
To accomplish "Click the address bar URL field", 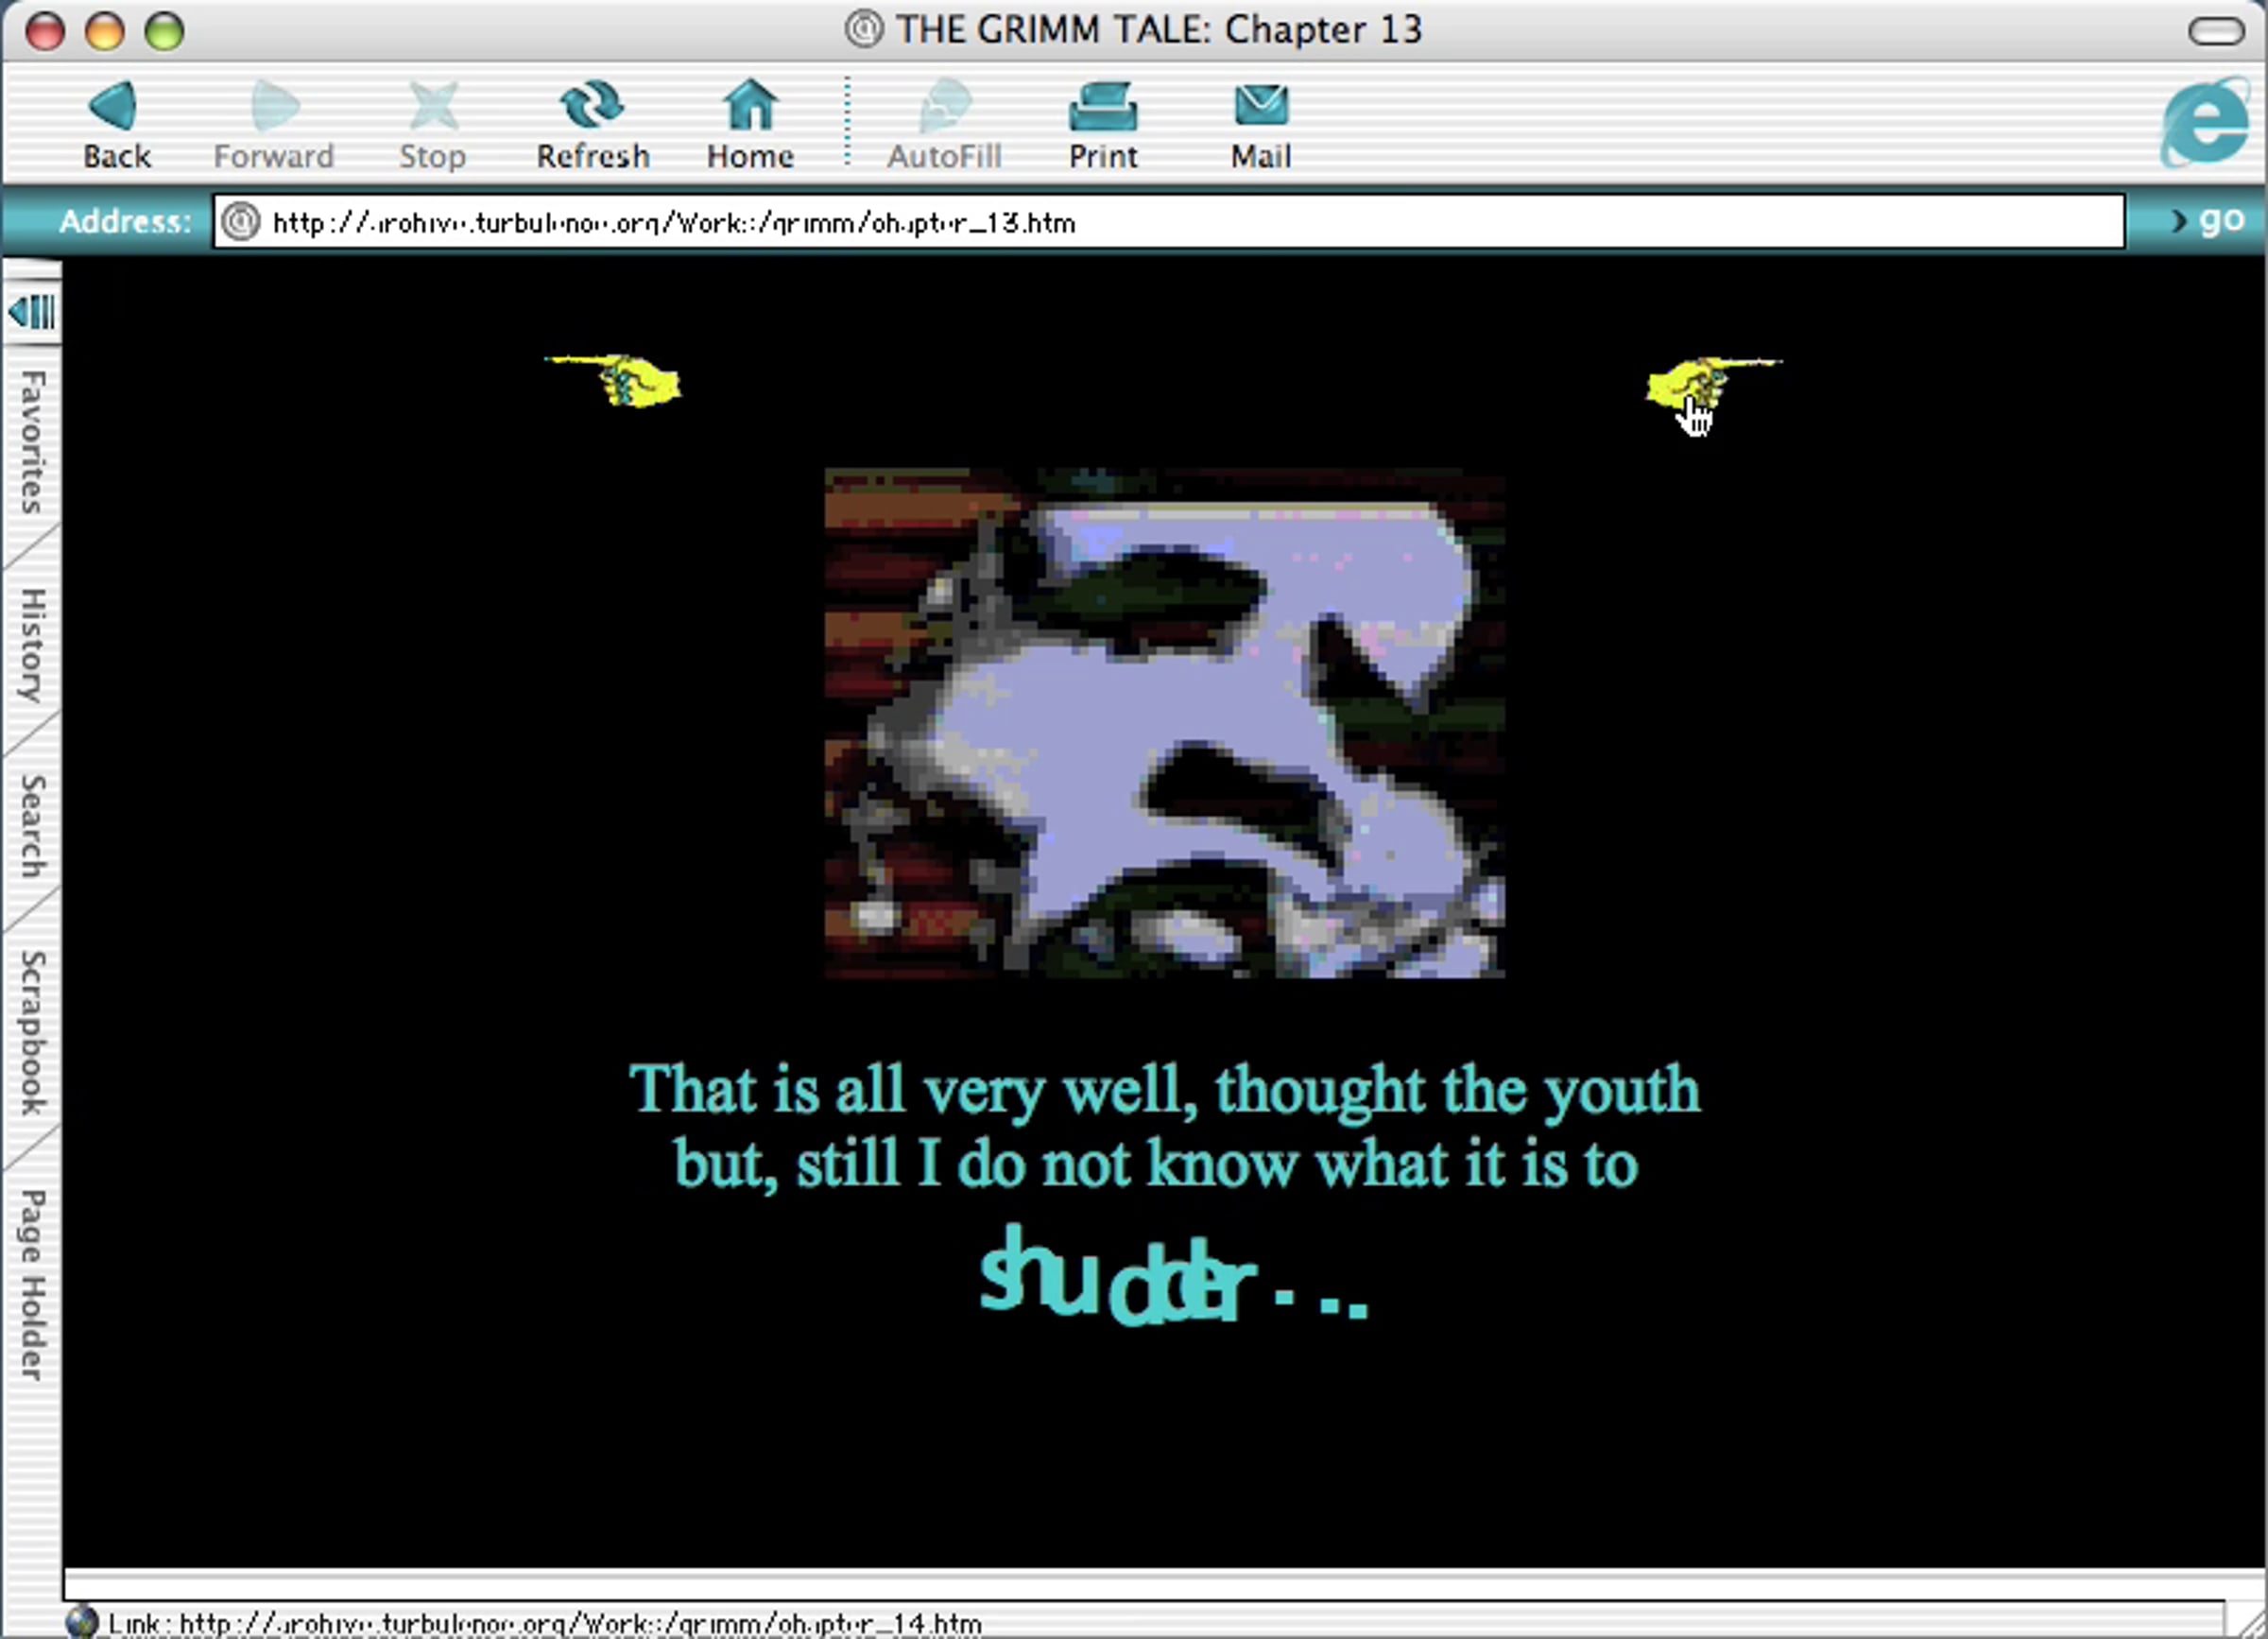I will point(1168,222).
